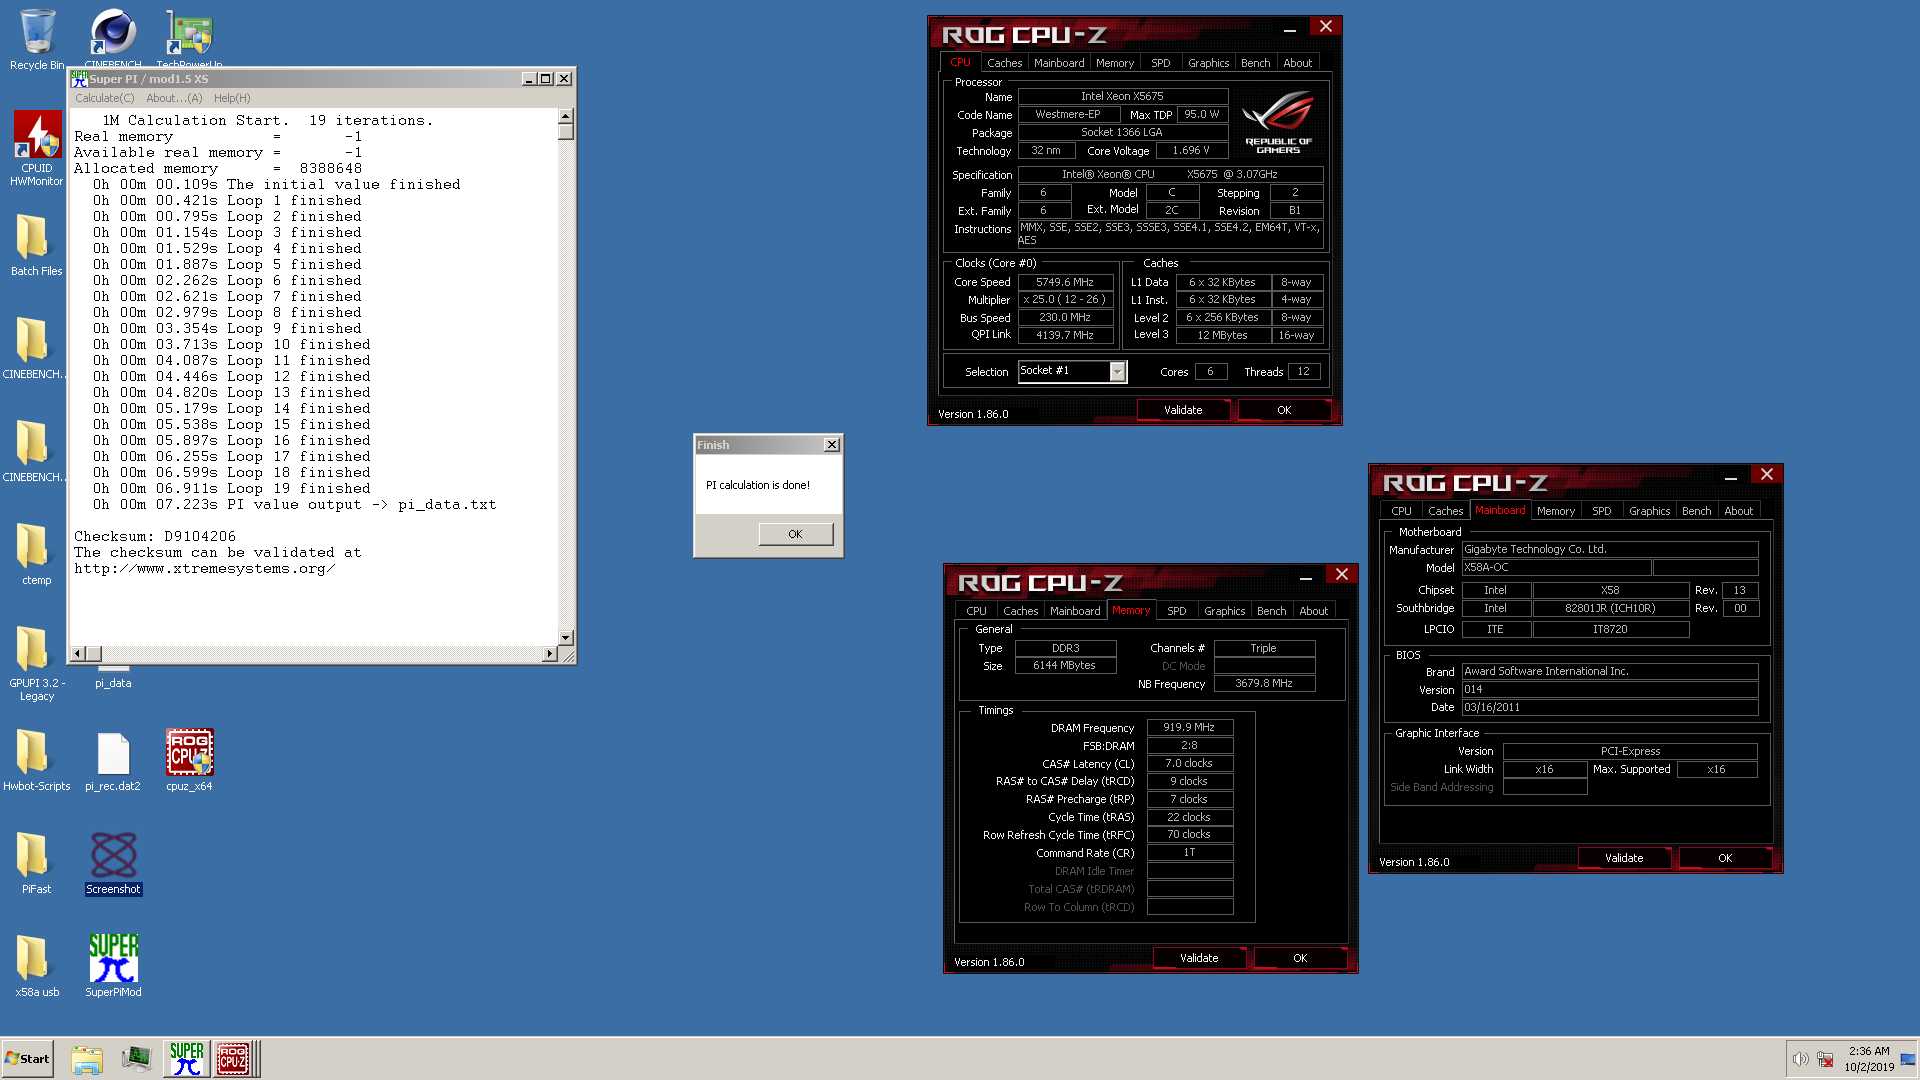Open Mainboard tab in top CPU-Z window
This screenshot has width=1920, height=1080.
(x=1059, y=63)
